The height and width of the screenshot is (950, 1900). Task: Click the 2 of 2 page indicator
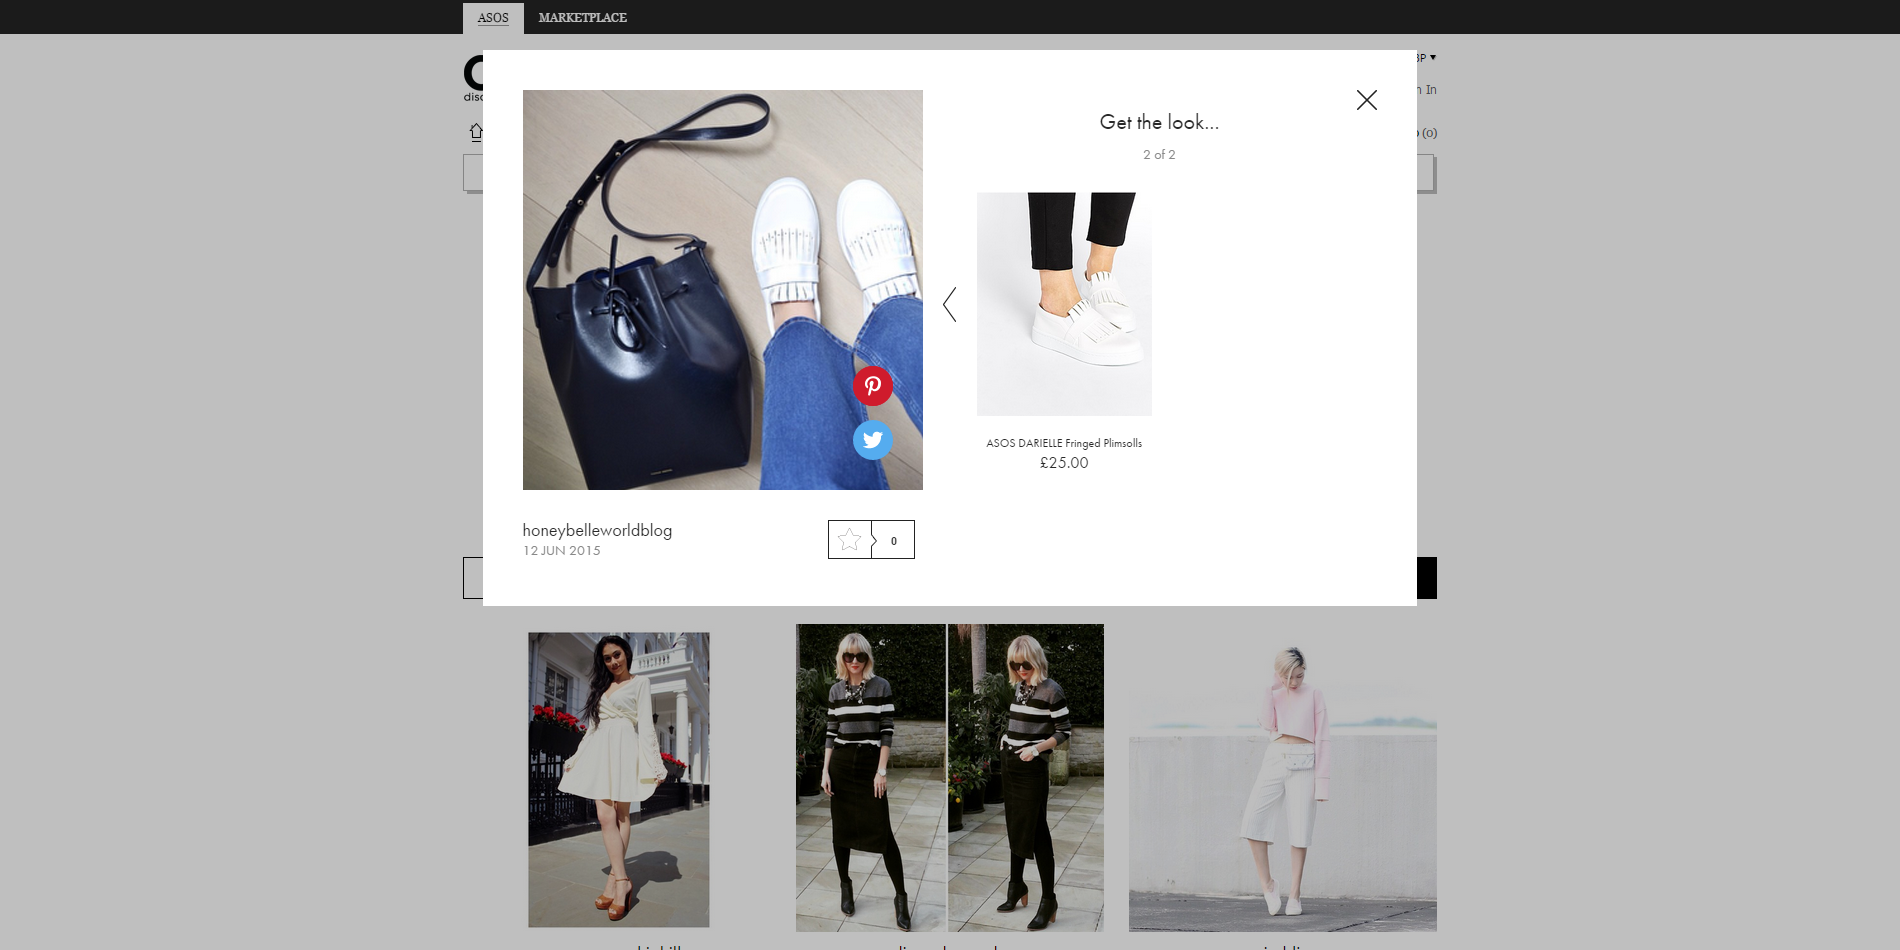1158,155
